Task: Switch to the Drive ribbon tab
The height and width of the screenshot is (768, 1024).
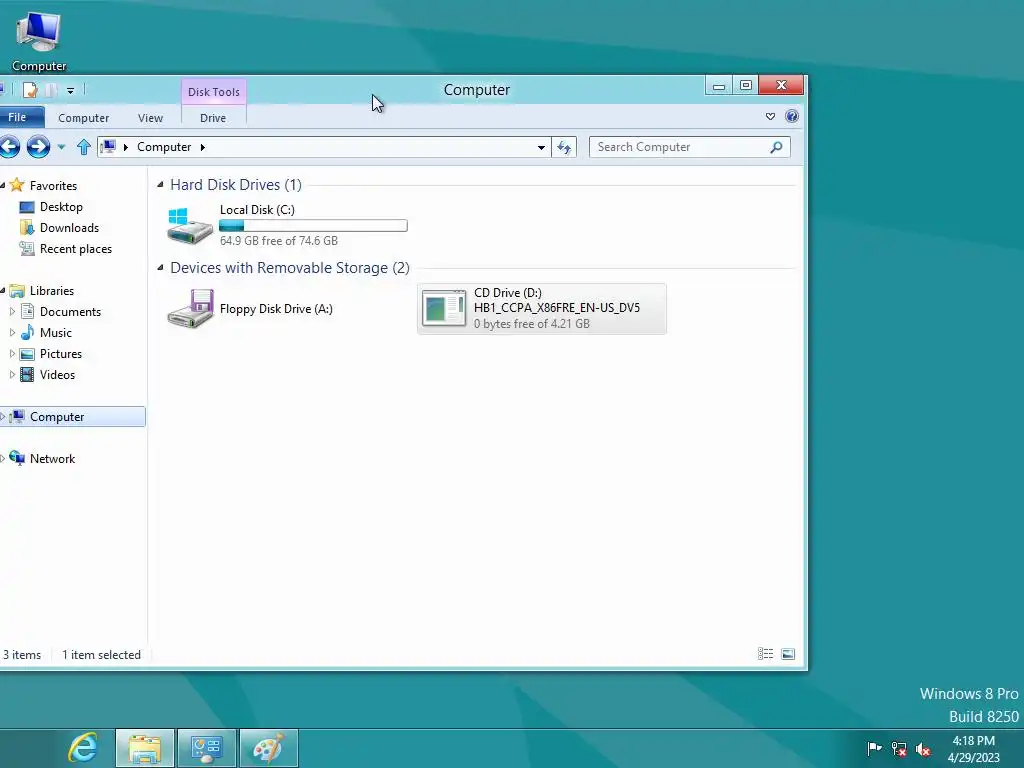Action: tap(213, 118)
